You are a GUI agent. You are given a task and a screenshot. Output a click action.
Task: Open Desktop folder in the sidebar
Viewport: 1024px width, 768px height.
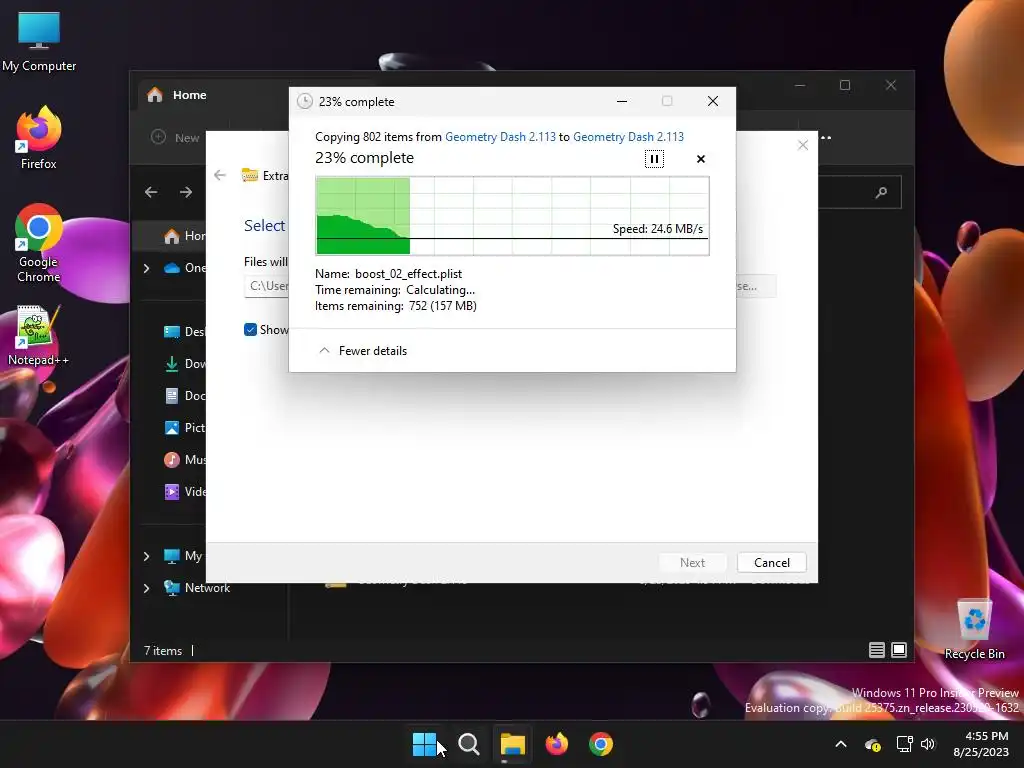click(183, 332)
